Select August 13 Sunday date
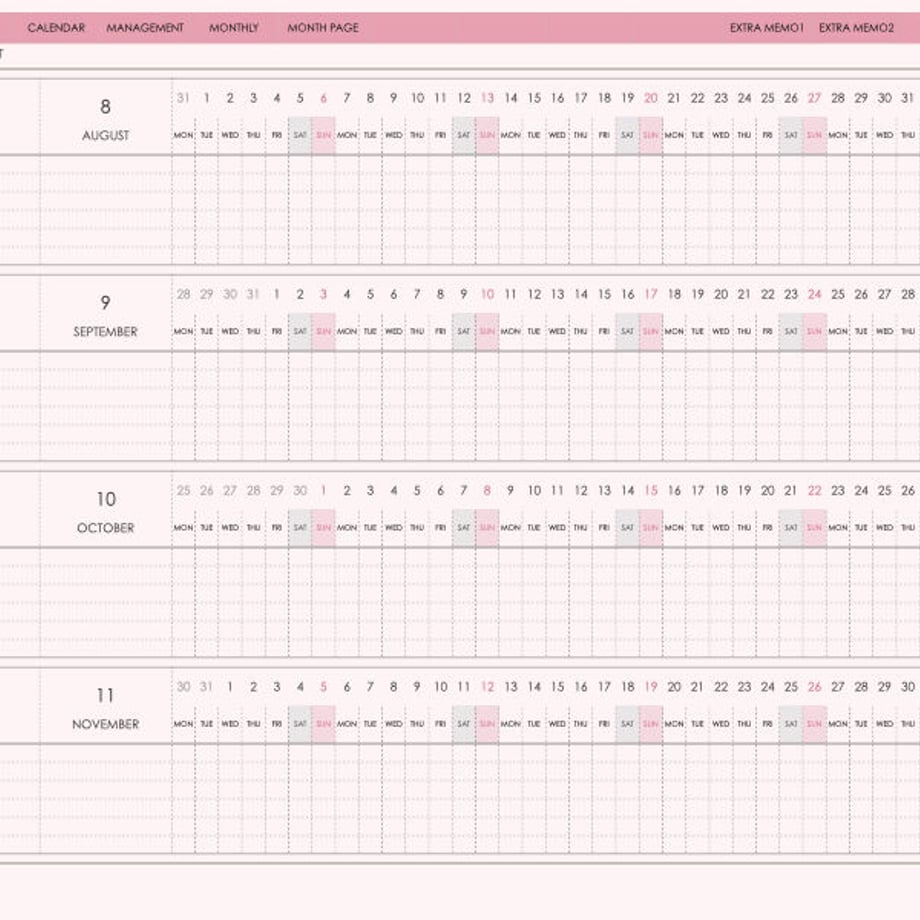The width and height of the screenshot is (920, 920). pos(487,98)
